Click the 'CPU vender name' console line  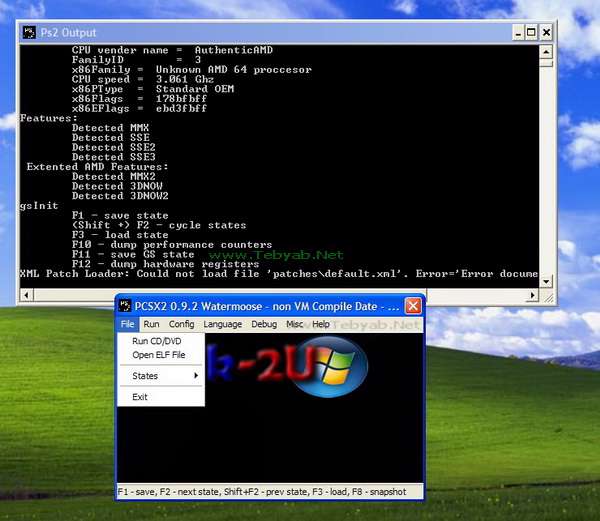(172, 50)
